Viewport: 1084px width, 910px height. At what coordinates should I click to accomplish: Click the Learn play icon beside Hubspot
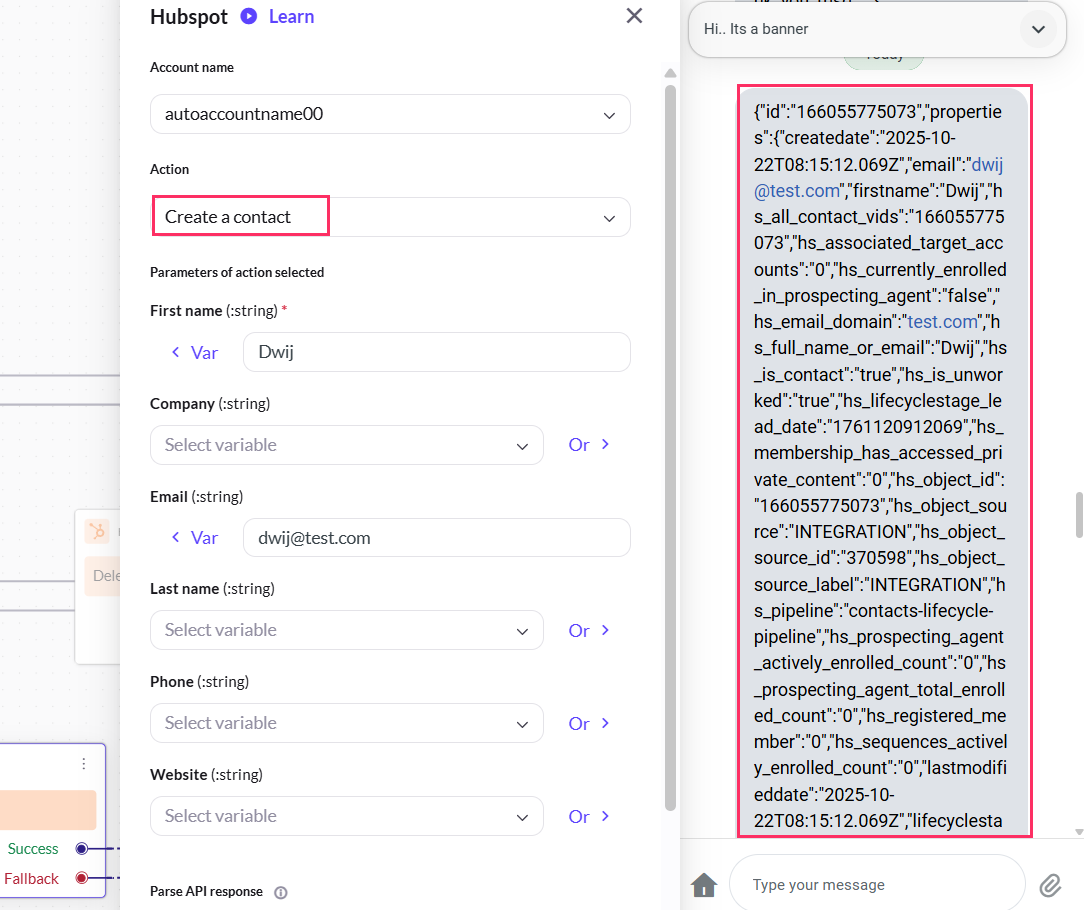click(x=249, y=16)
